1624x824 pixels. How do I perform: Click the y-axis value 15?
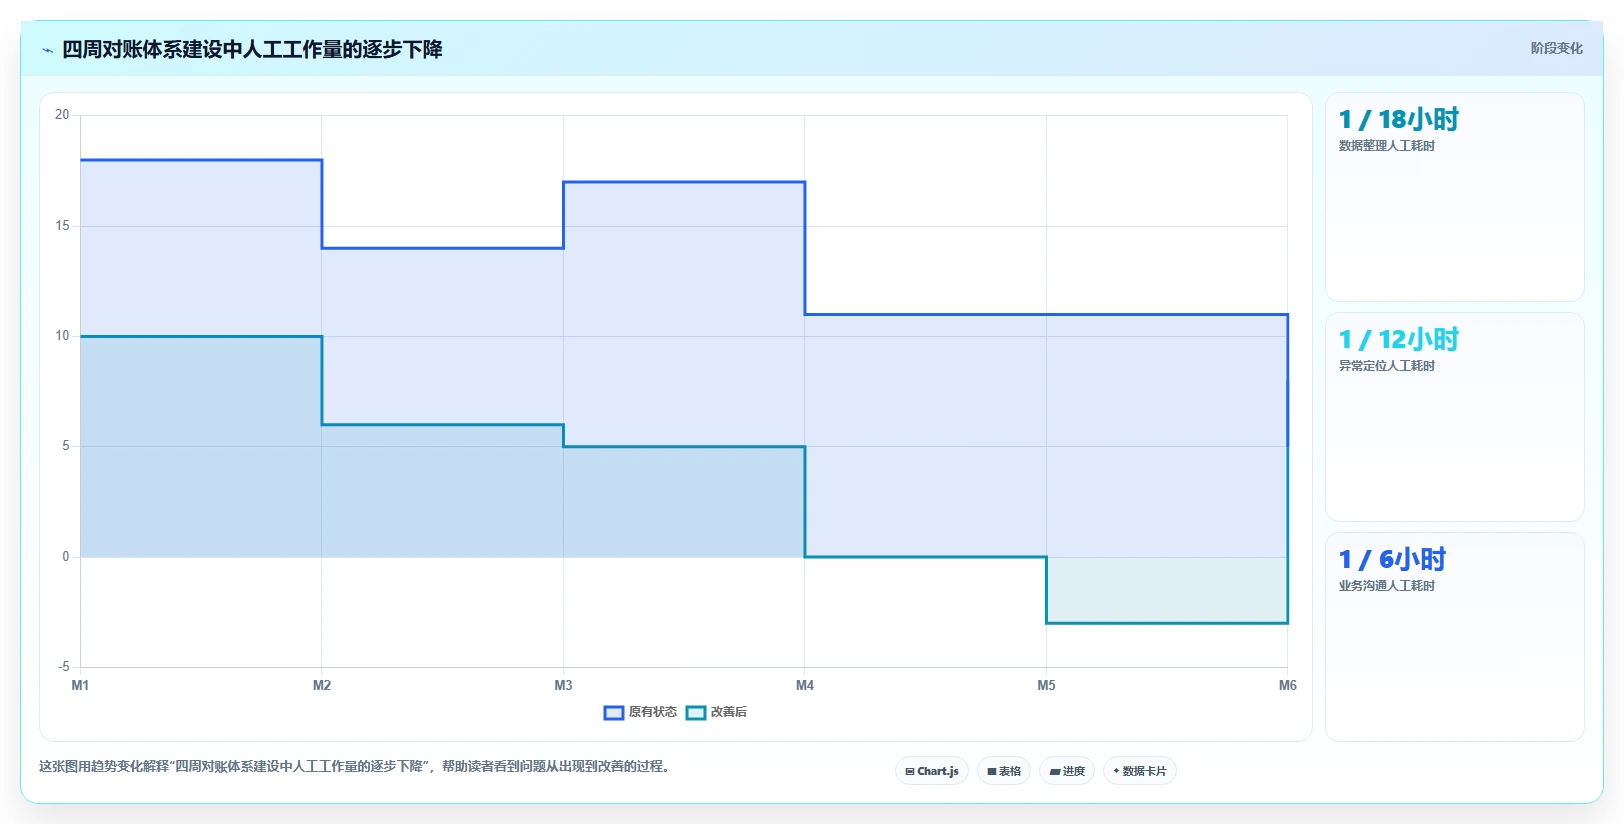(x=62, y=226)
